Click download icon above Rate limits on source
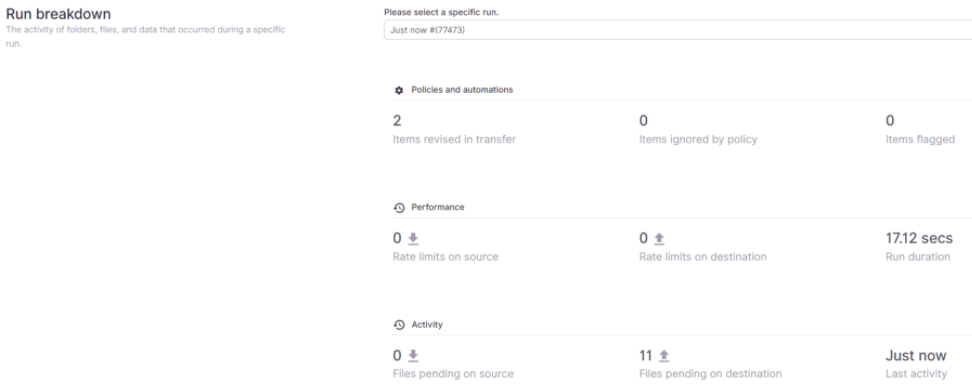 tap(413, 239)
